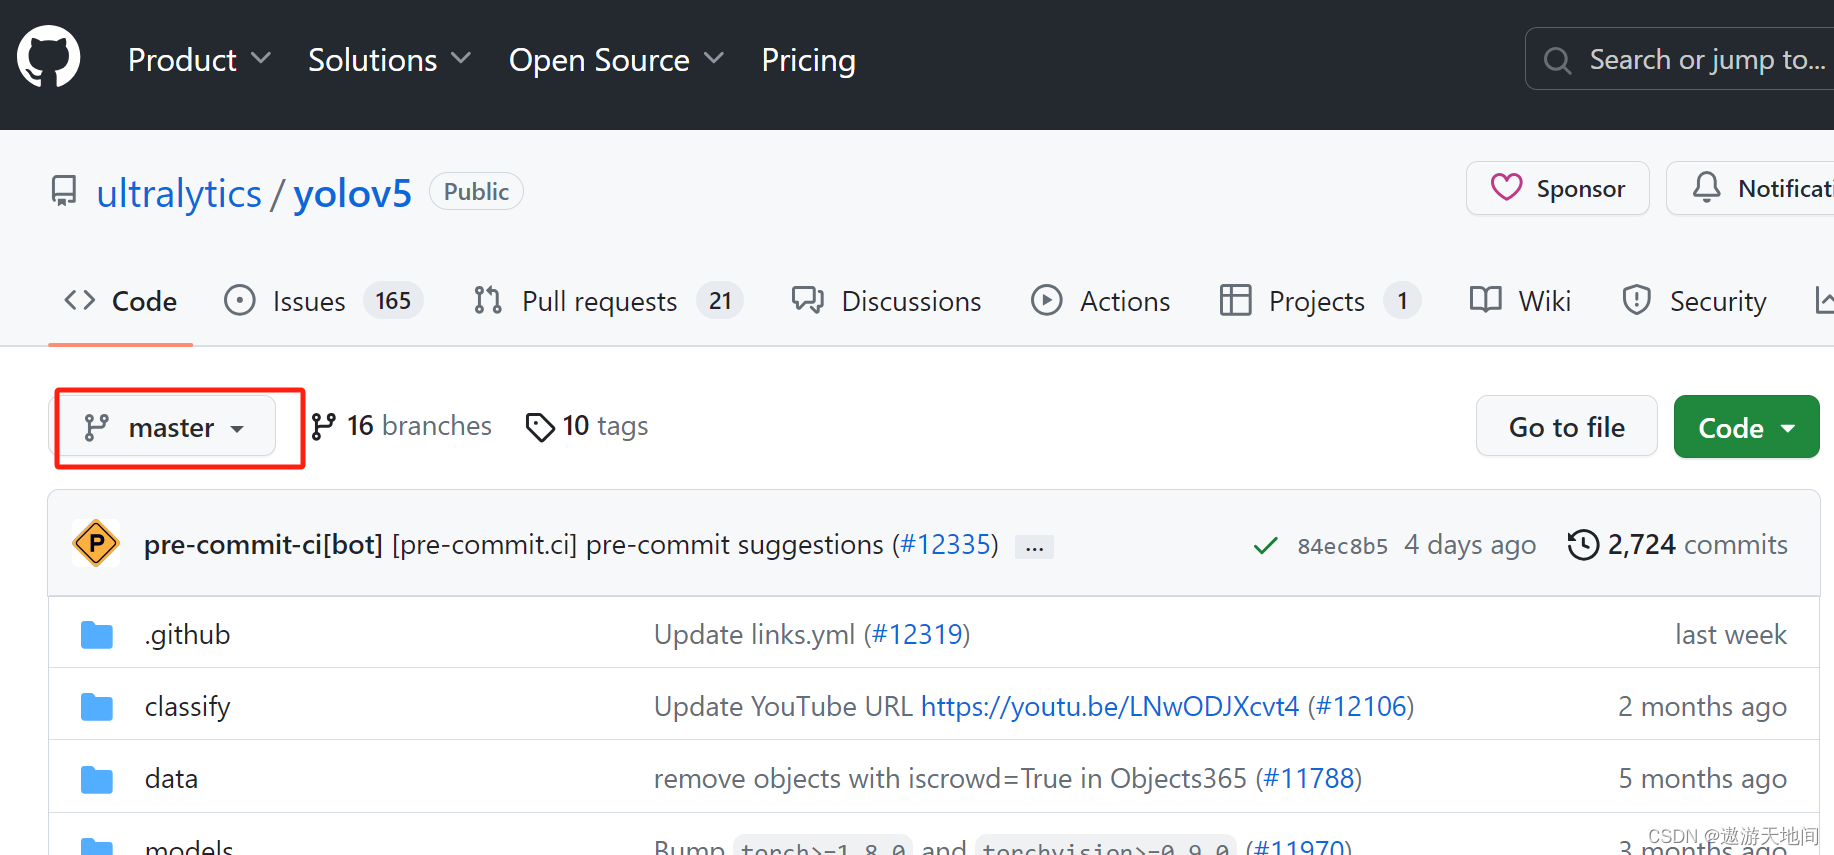
Task: Open the pre-commit-ci[bot] author link
Action: [x=263, y=544]
